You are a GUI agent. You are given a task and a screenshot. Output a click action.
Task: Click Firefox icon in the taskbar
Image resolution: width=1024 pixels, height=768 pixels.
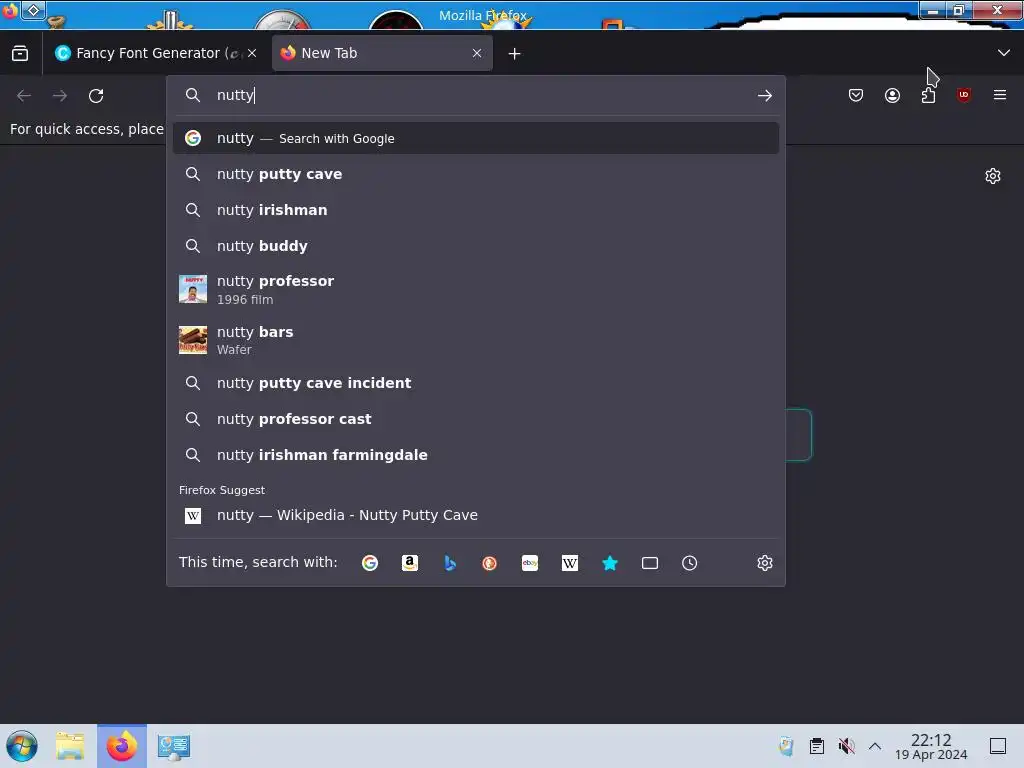pos(122,746)
